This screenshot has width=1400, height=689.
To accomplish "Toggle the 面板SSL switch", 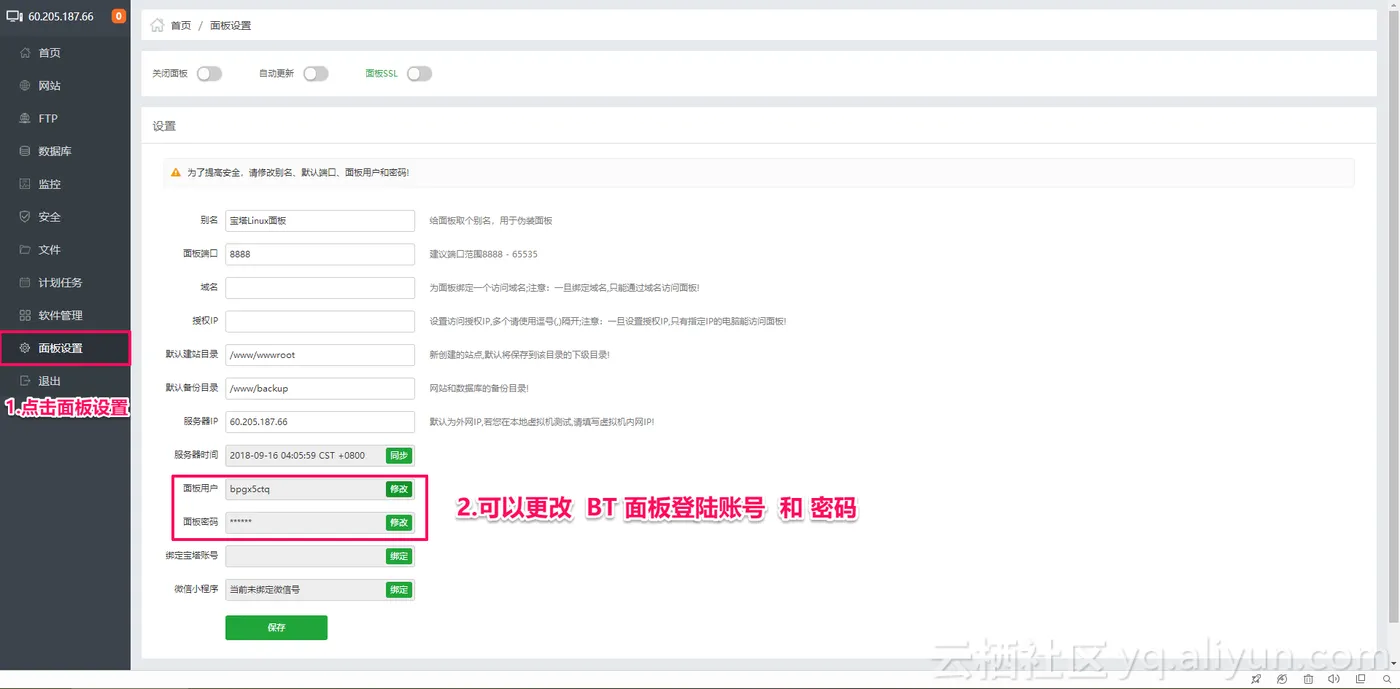I will (x=419, y=74).
